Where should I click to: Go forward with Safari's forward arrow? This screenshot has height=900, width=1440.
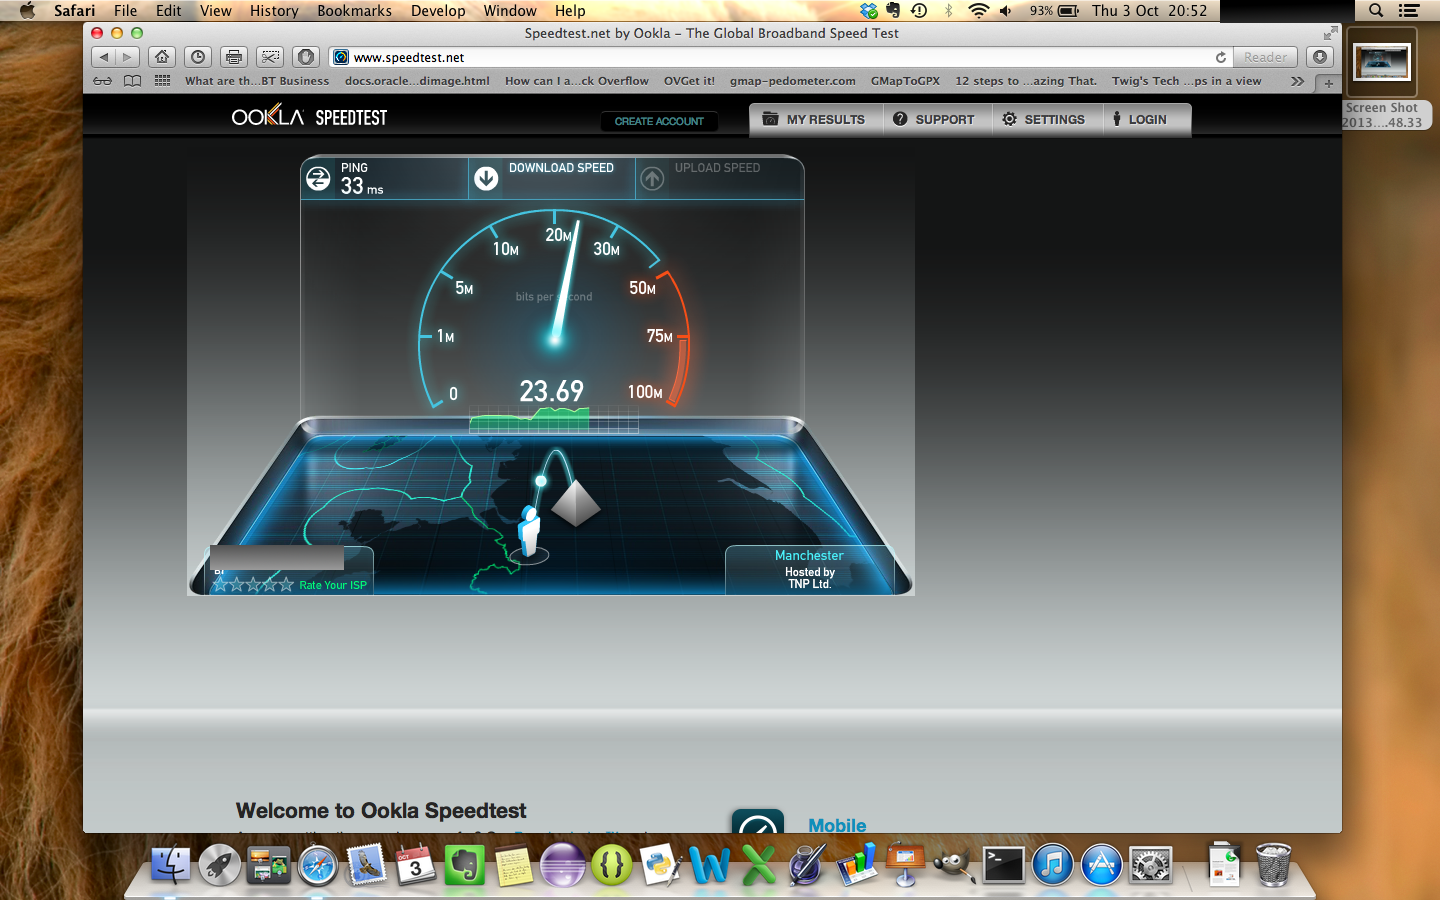(x=128, y=57)
